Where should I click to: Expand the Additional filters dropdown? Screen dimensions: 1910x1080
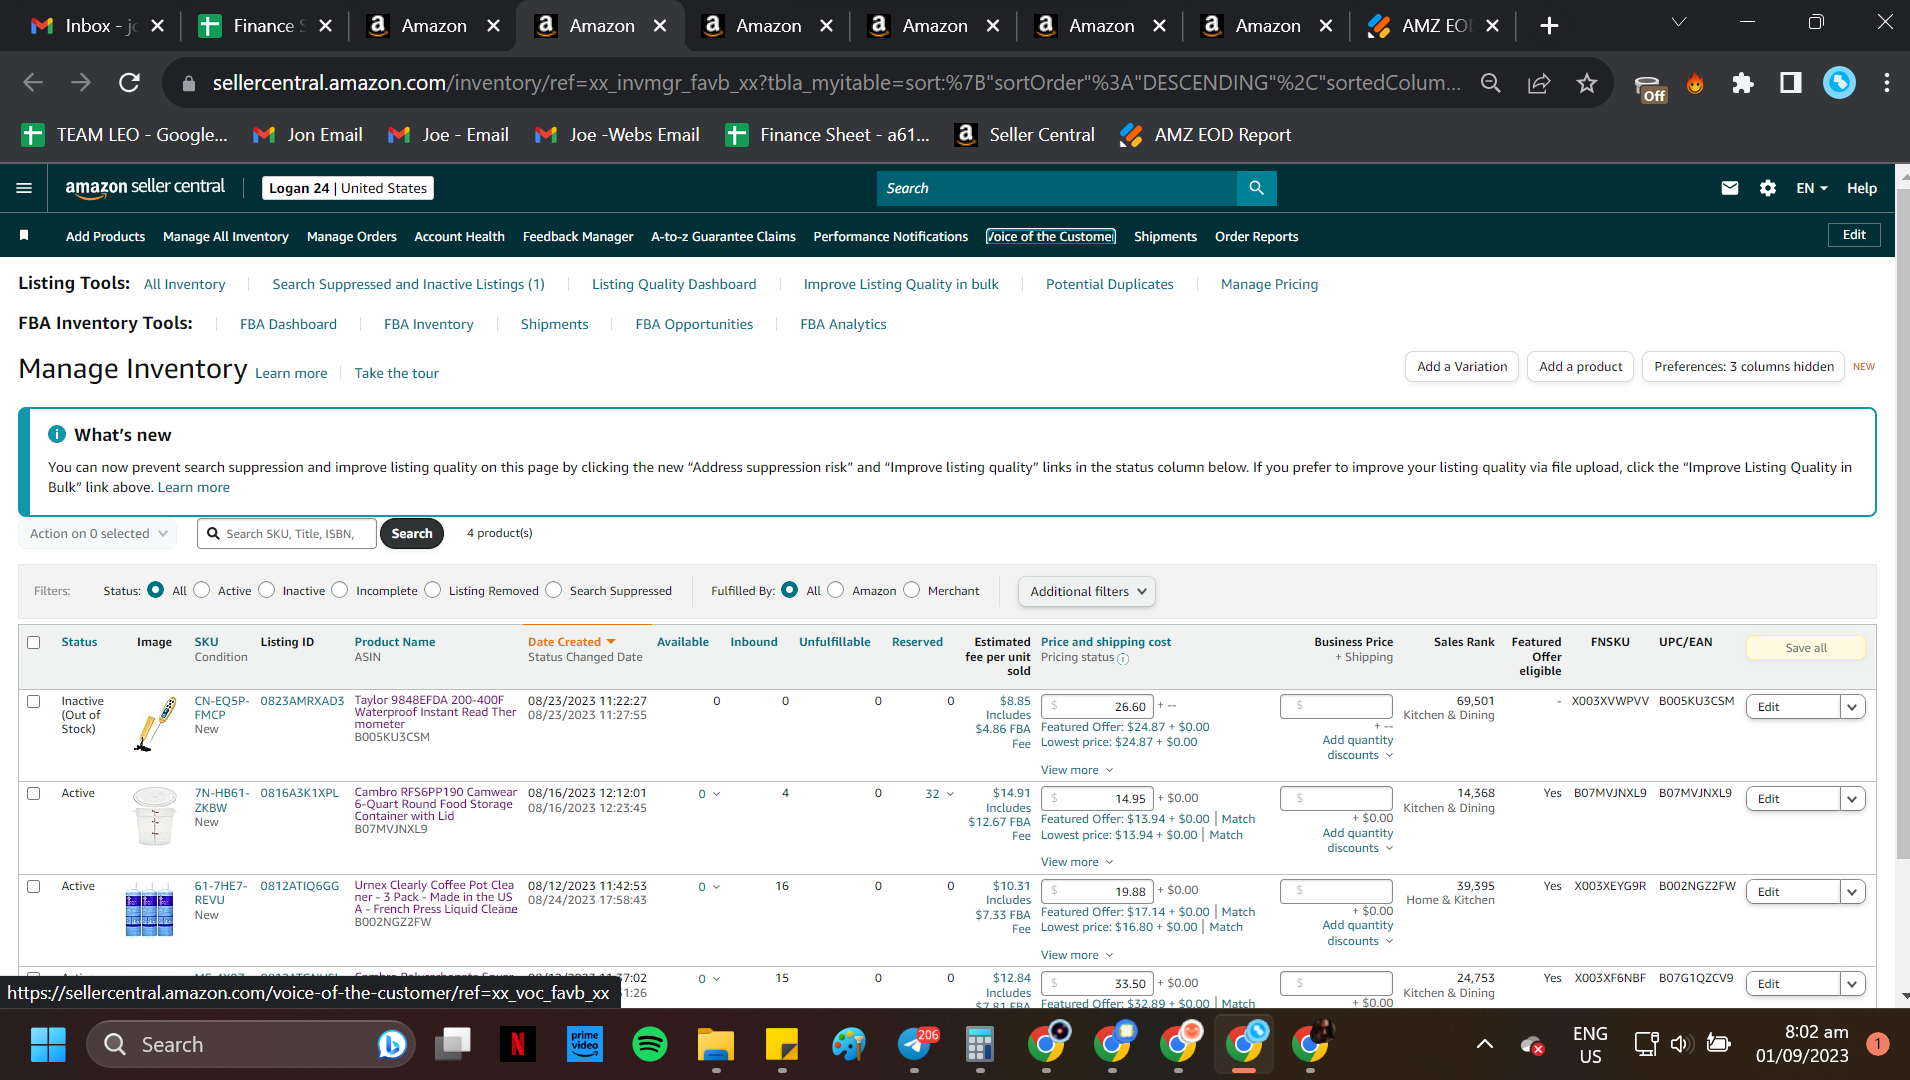[1087, 591]
